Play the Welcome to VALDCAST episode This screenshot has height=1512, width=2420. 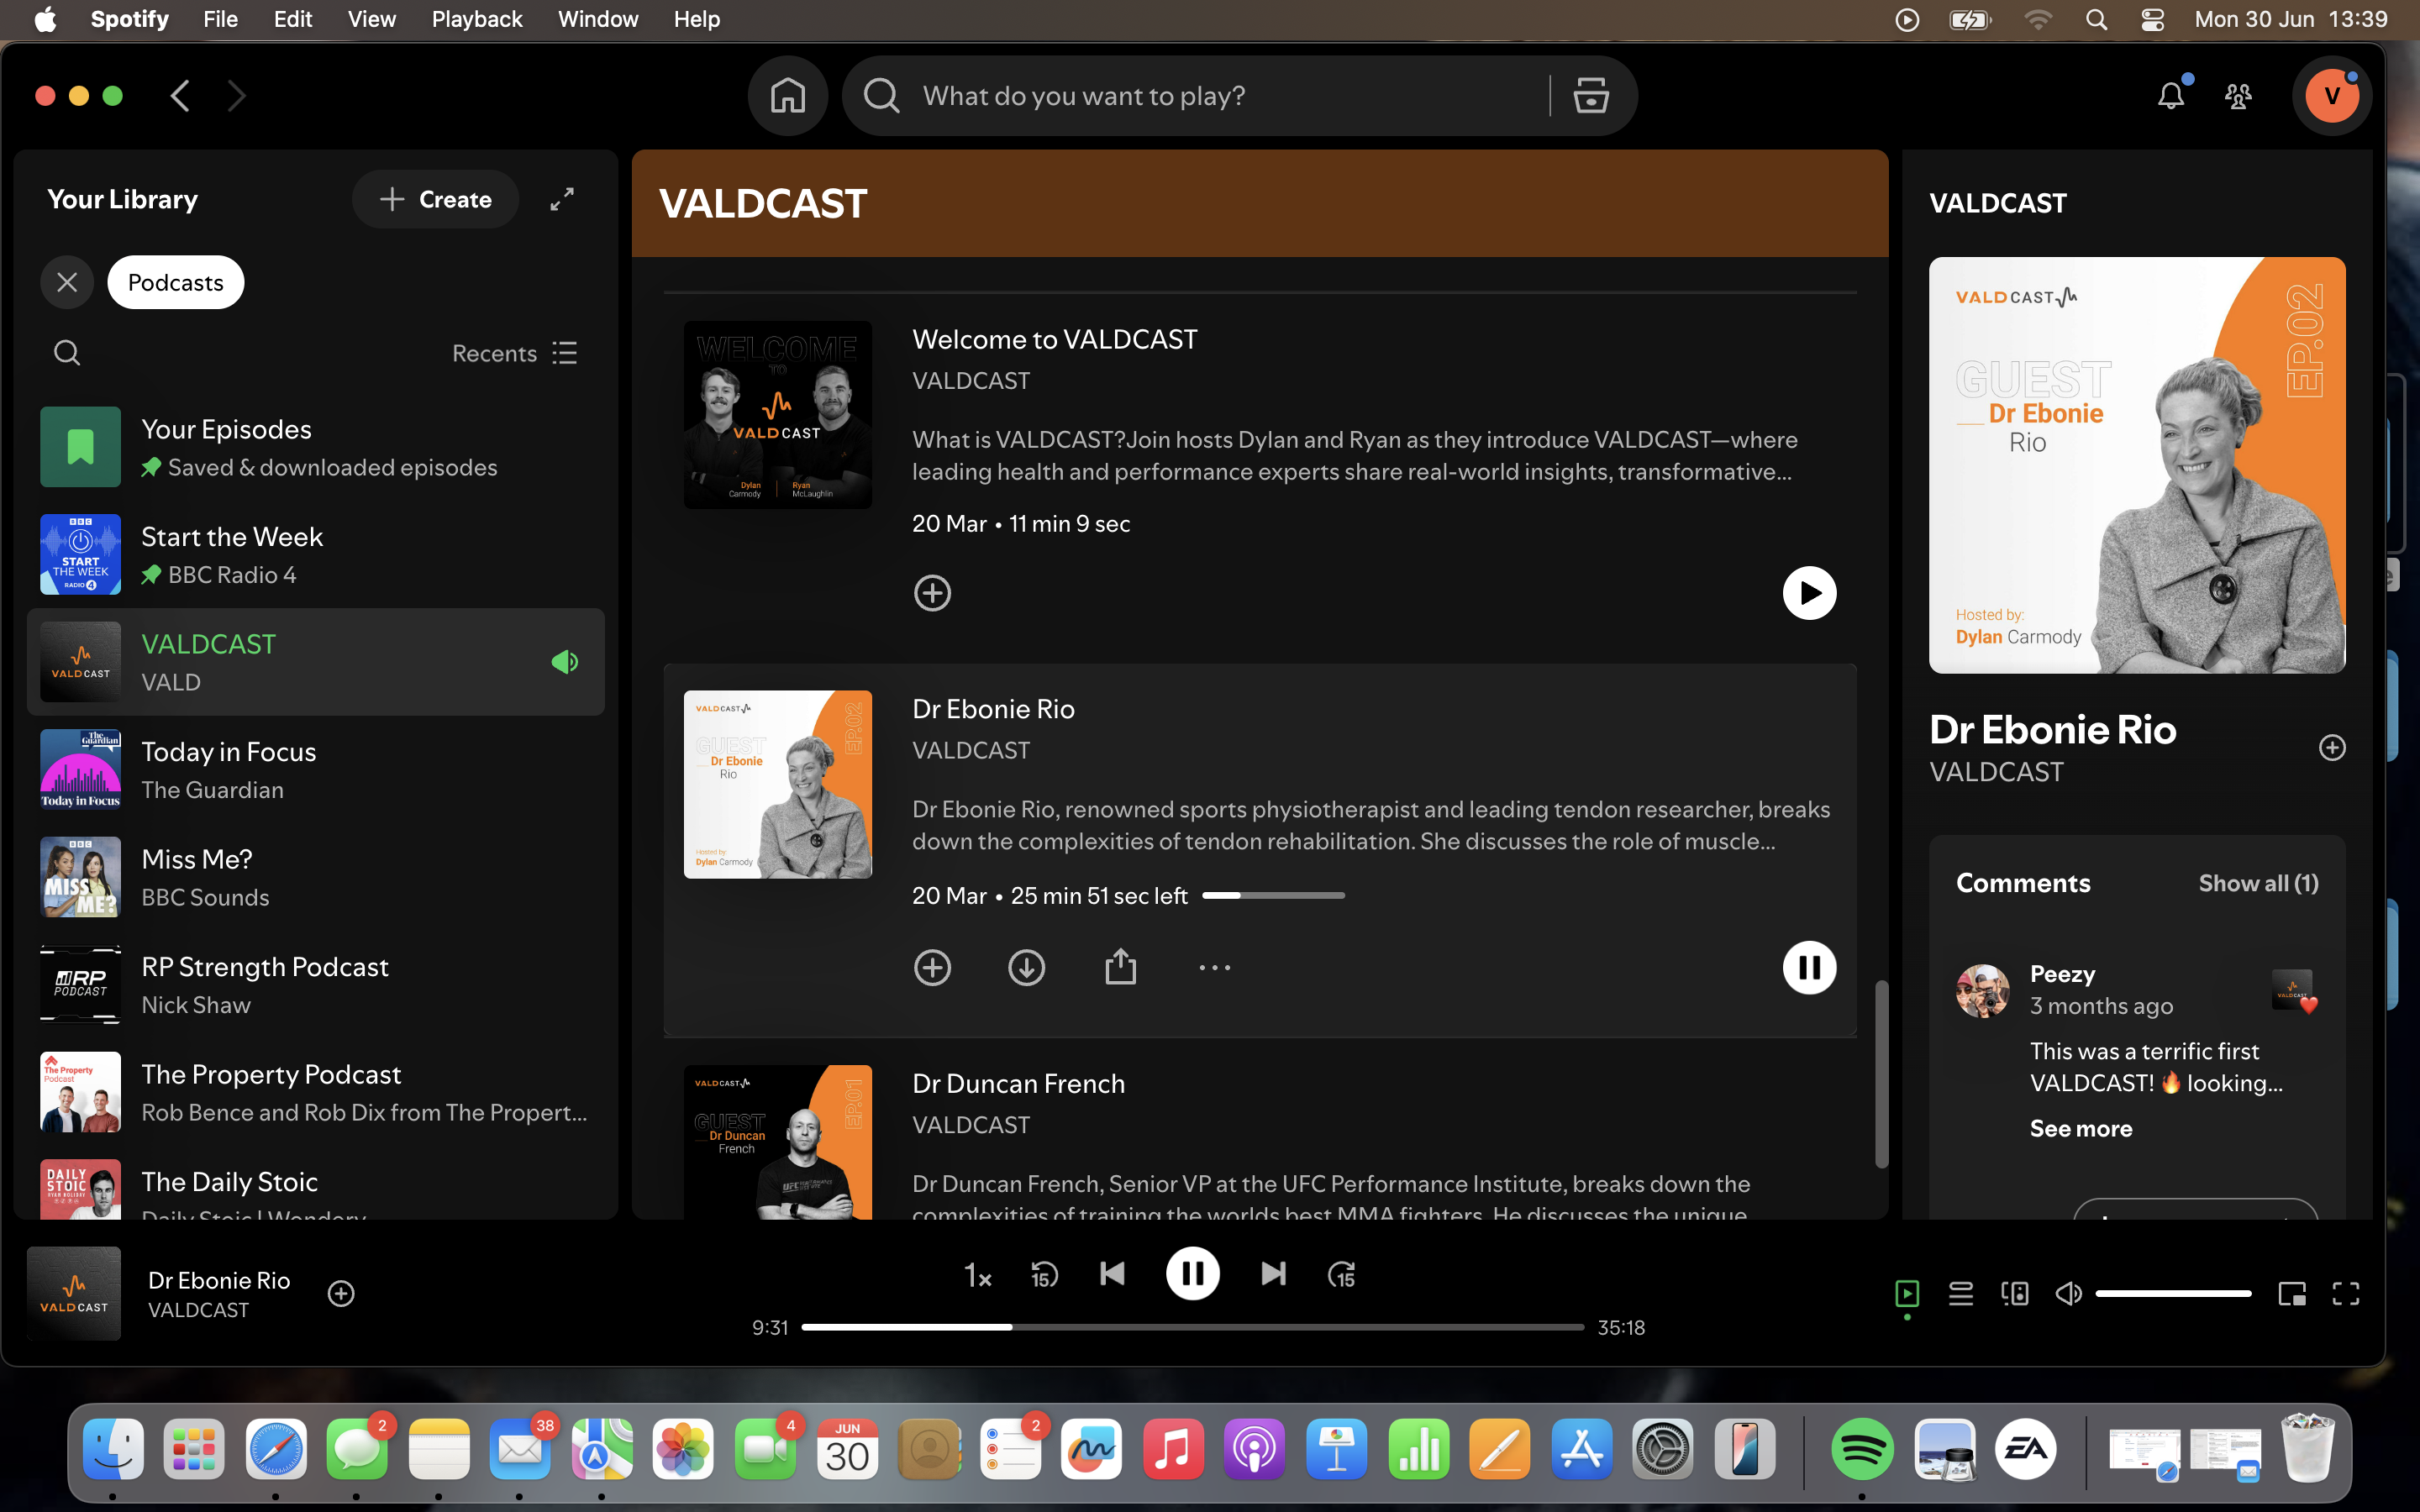pyautogui.click(x=1809, y=593)
